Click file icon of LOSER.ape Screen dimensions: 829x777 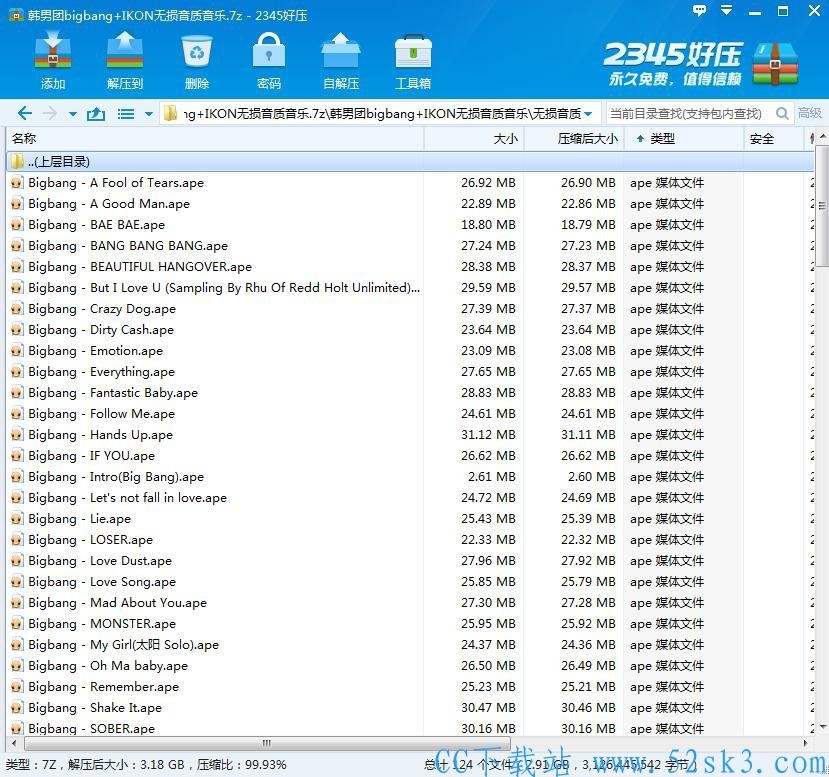tap(17, 540)
